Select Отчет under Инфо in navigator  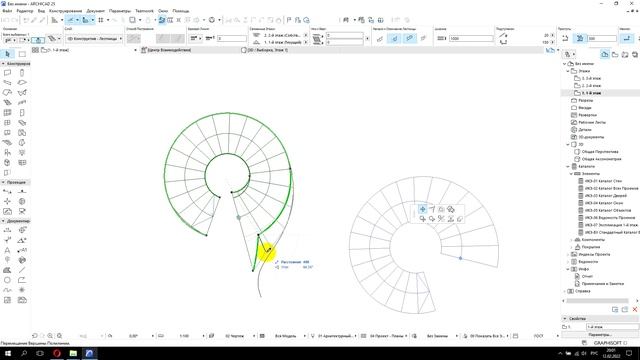pos(587,276)
